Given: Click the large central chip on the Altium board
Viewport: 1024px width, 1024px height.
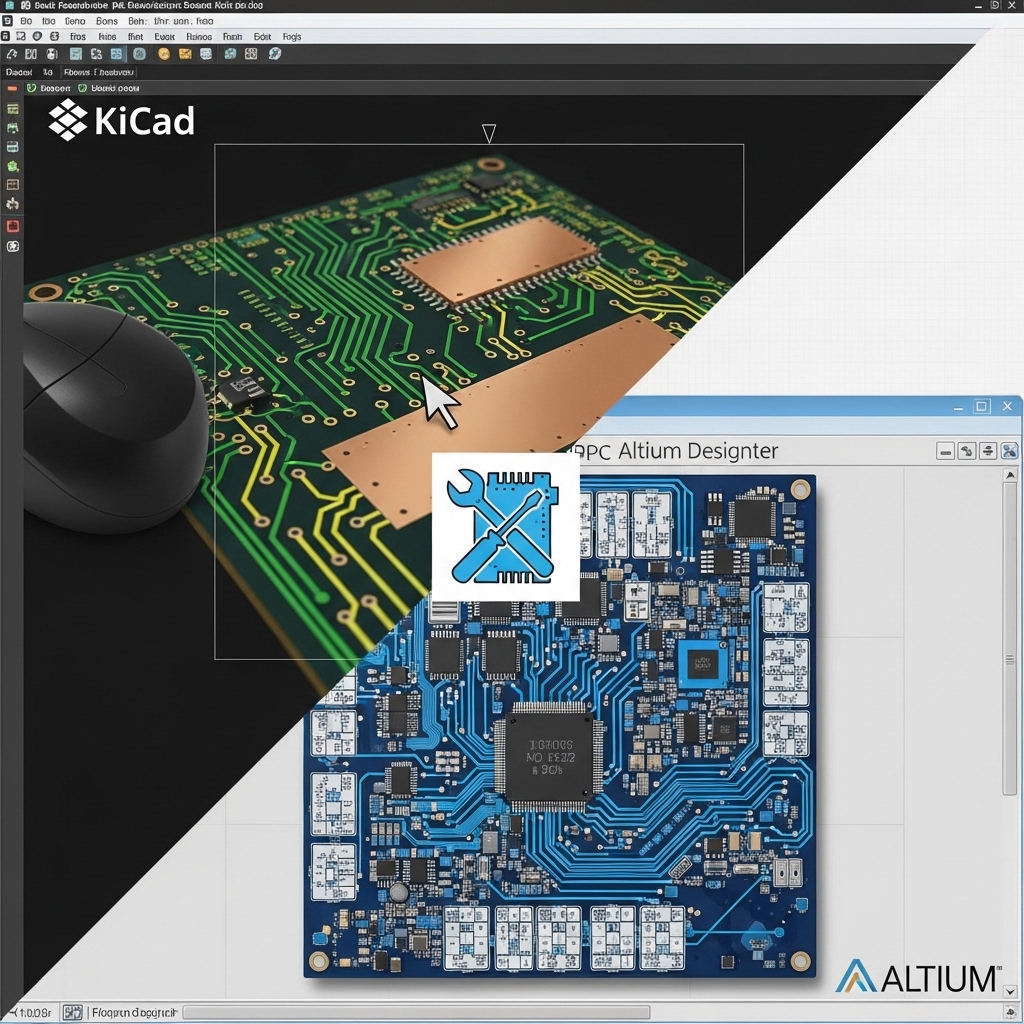Looking at the screenshot, I should (549, 756).
